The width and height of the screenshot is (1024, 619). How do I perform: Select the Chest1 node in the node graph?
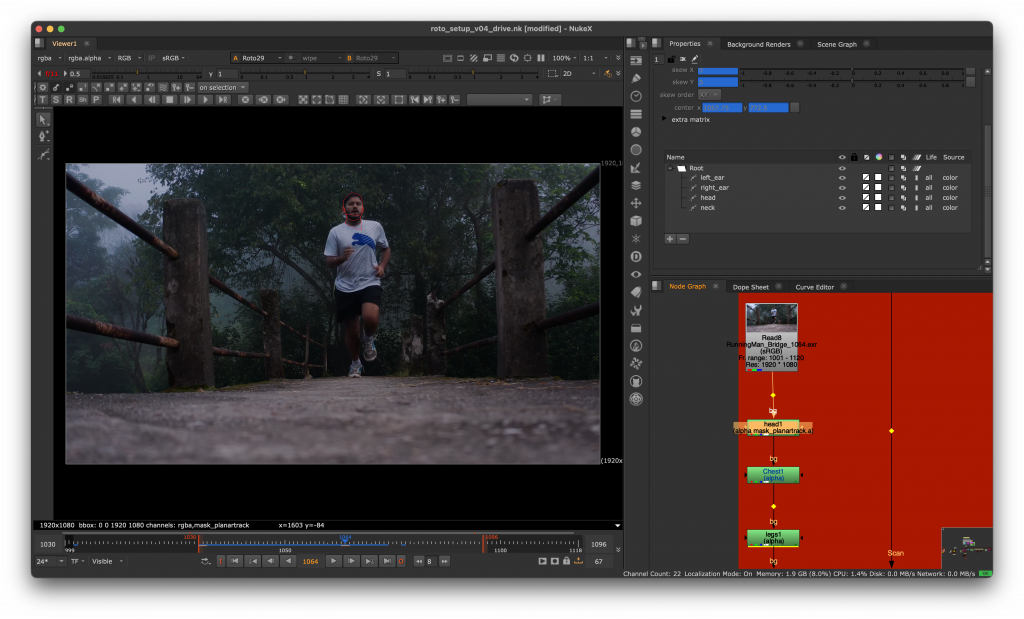pos(773,474)
